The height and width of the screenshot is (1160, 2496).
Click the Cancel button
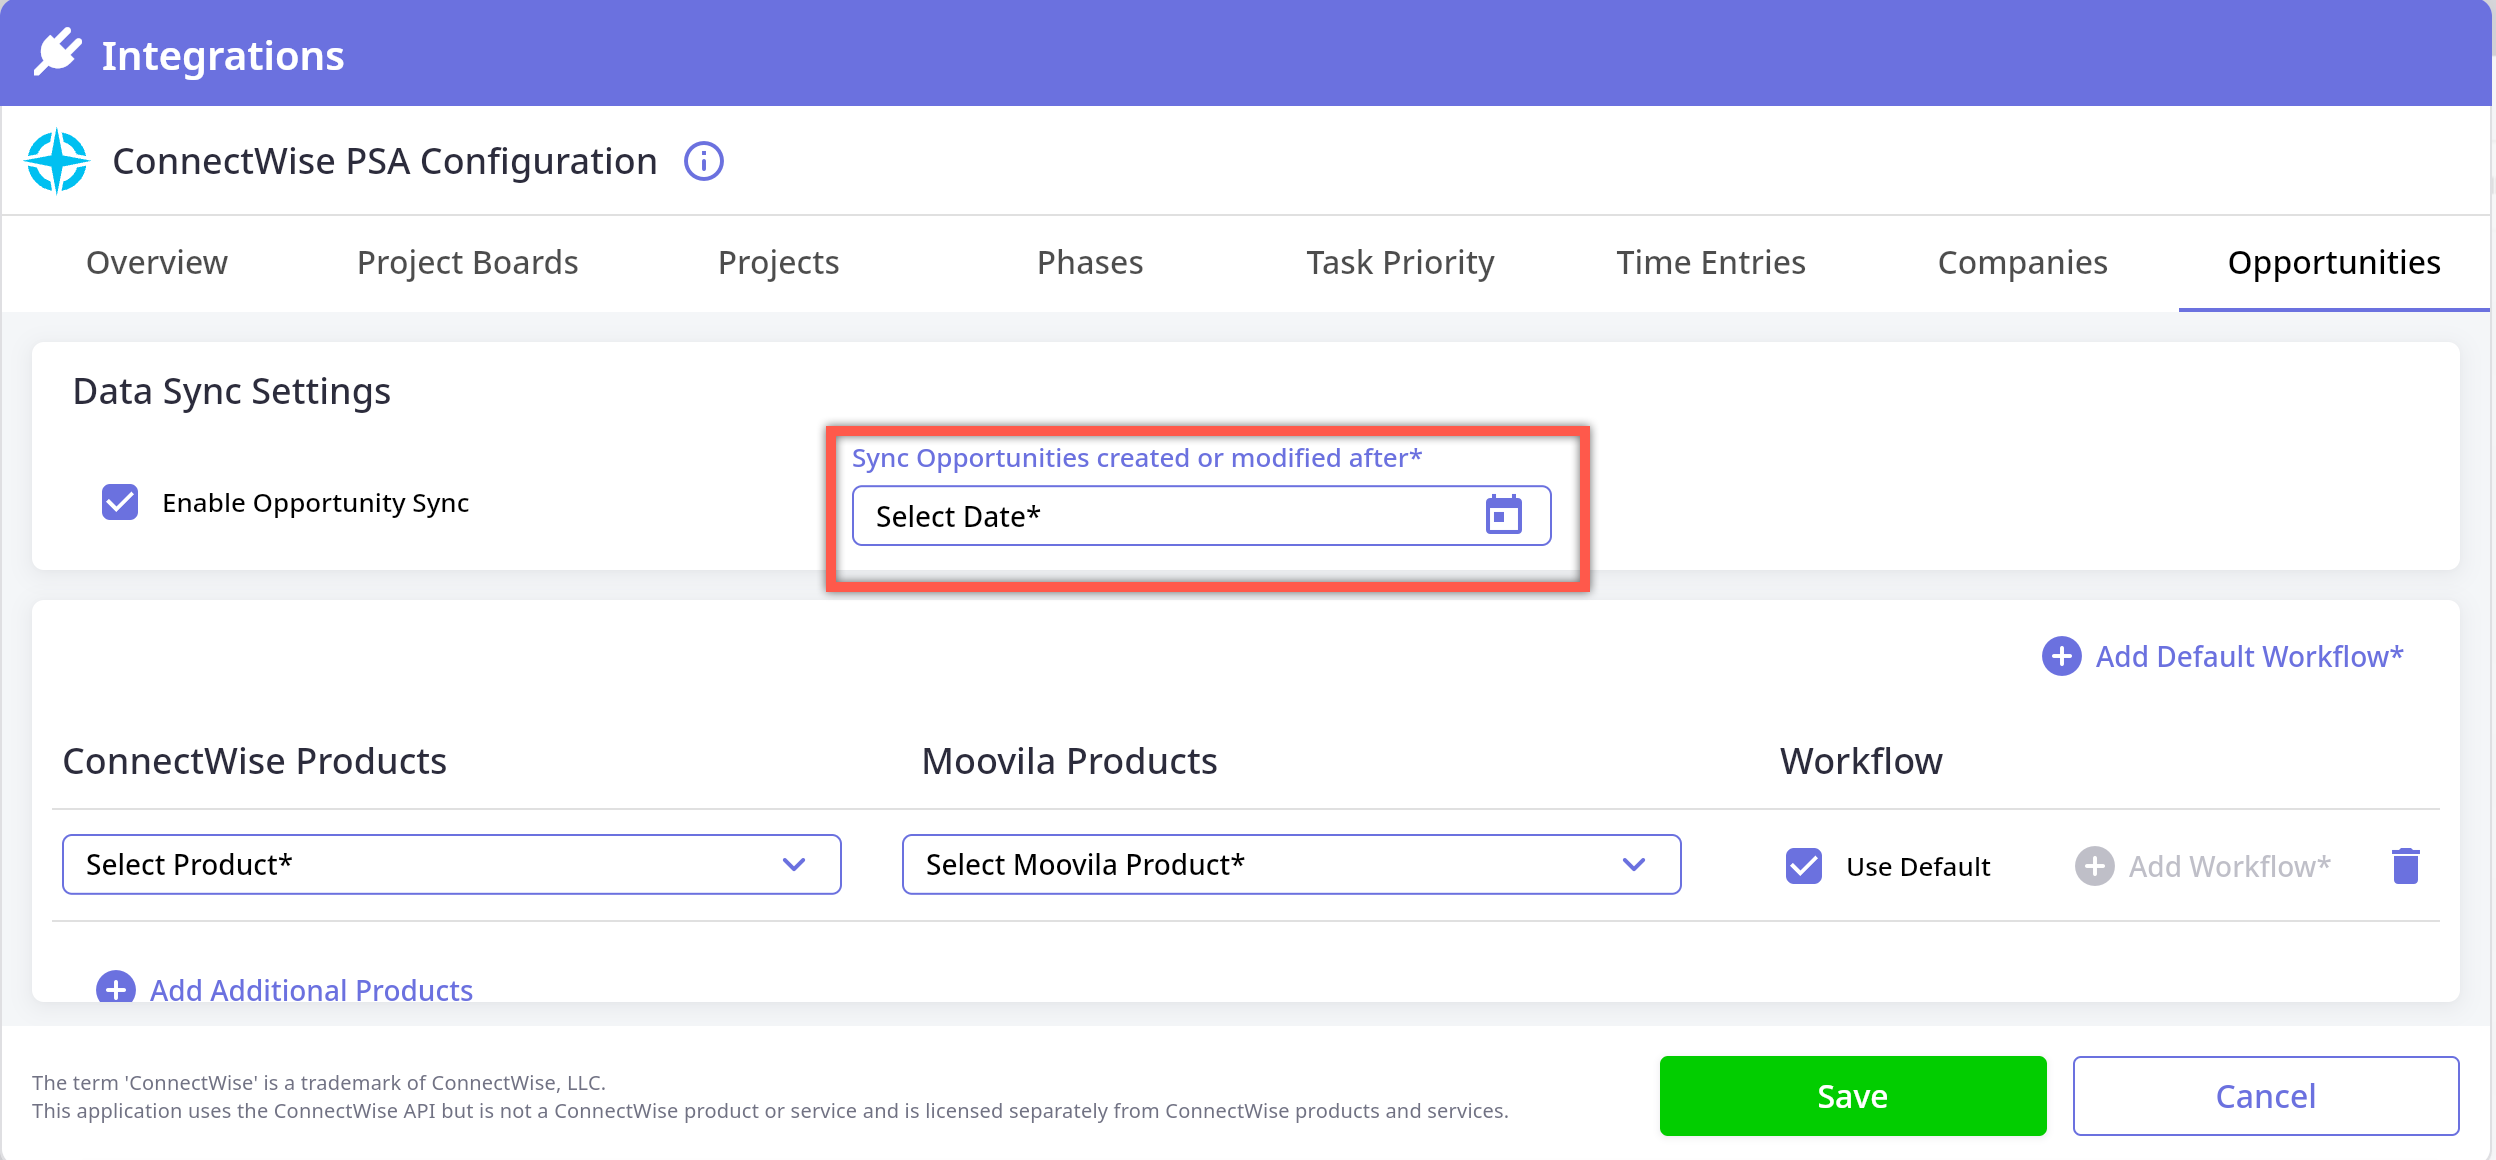(x=2265, y=1096)
